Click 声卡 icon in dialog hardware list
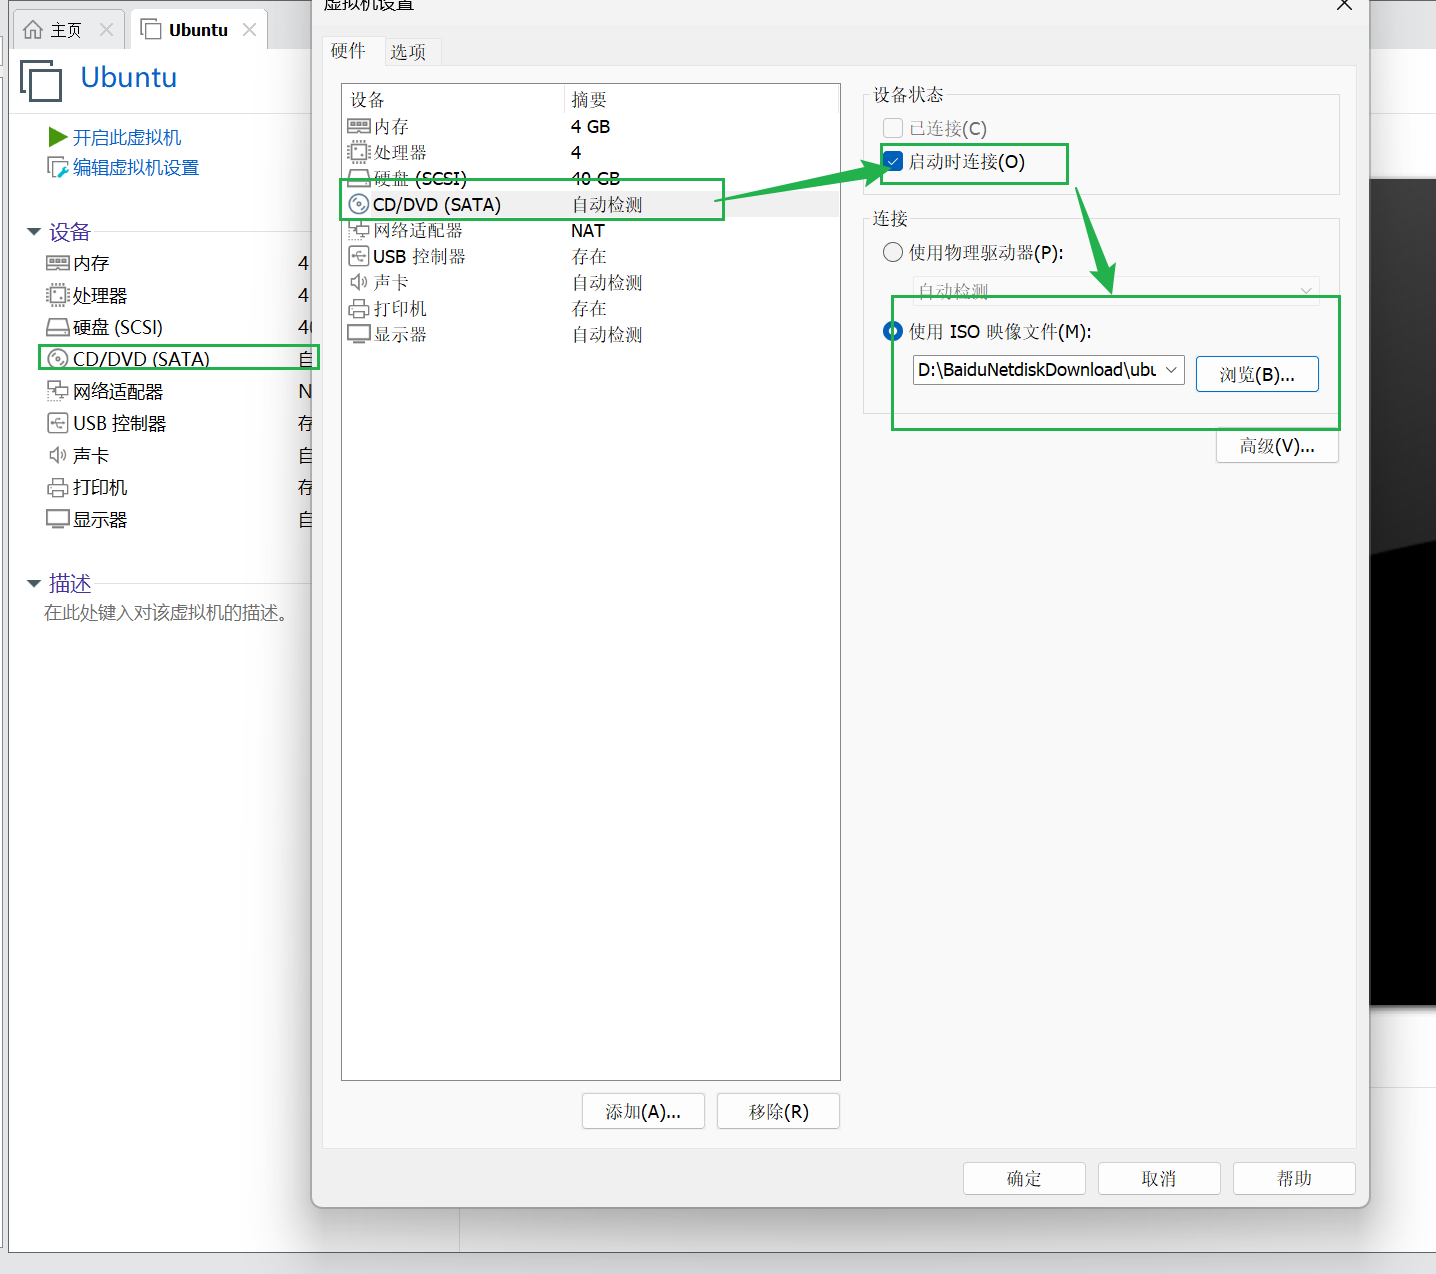The height and width of the screenshot is (1274, 1436). coord(359,282)
